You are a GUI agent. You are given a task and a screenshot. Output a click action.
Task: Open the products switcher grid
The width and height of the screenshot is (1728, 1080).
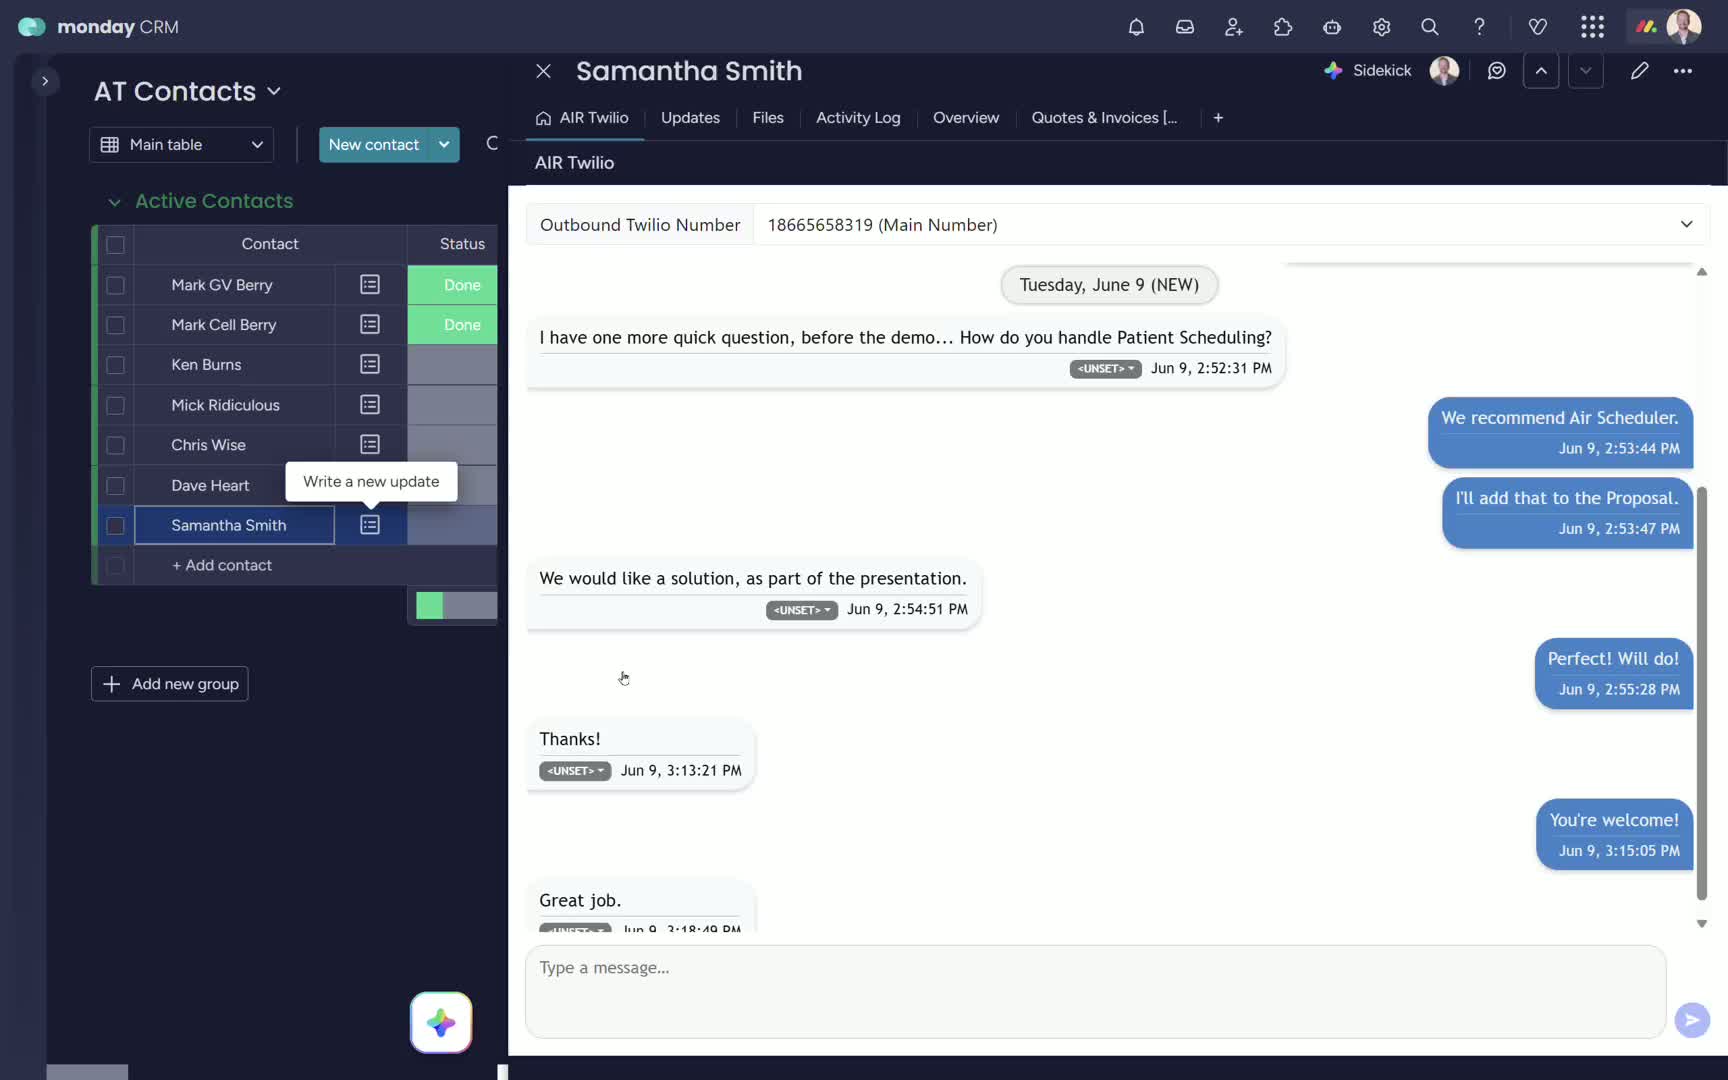click(1593, 27)
